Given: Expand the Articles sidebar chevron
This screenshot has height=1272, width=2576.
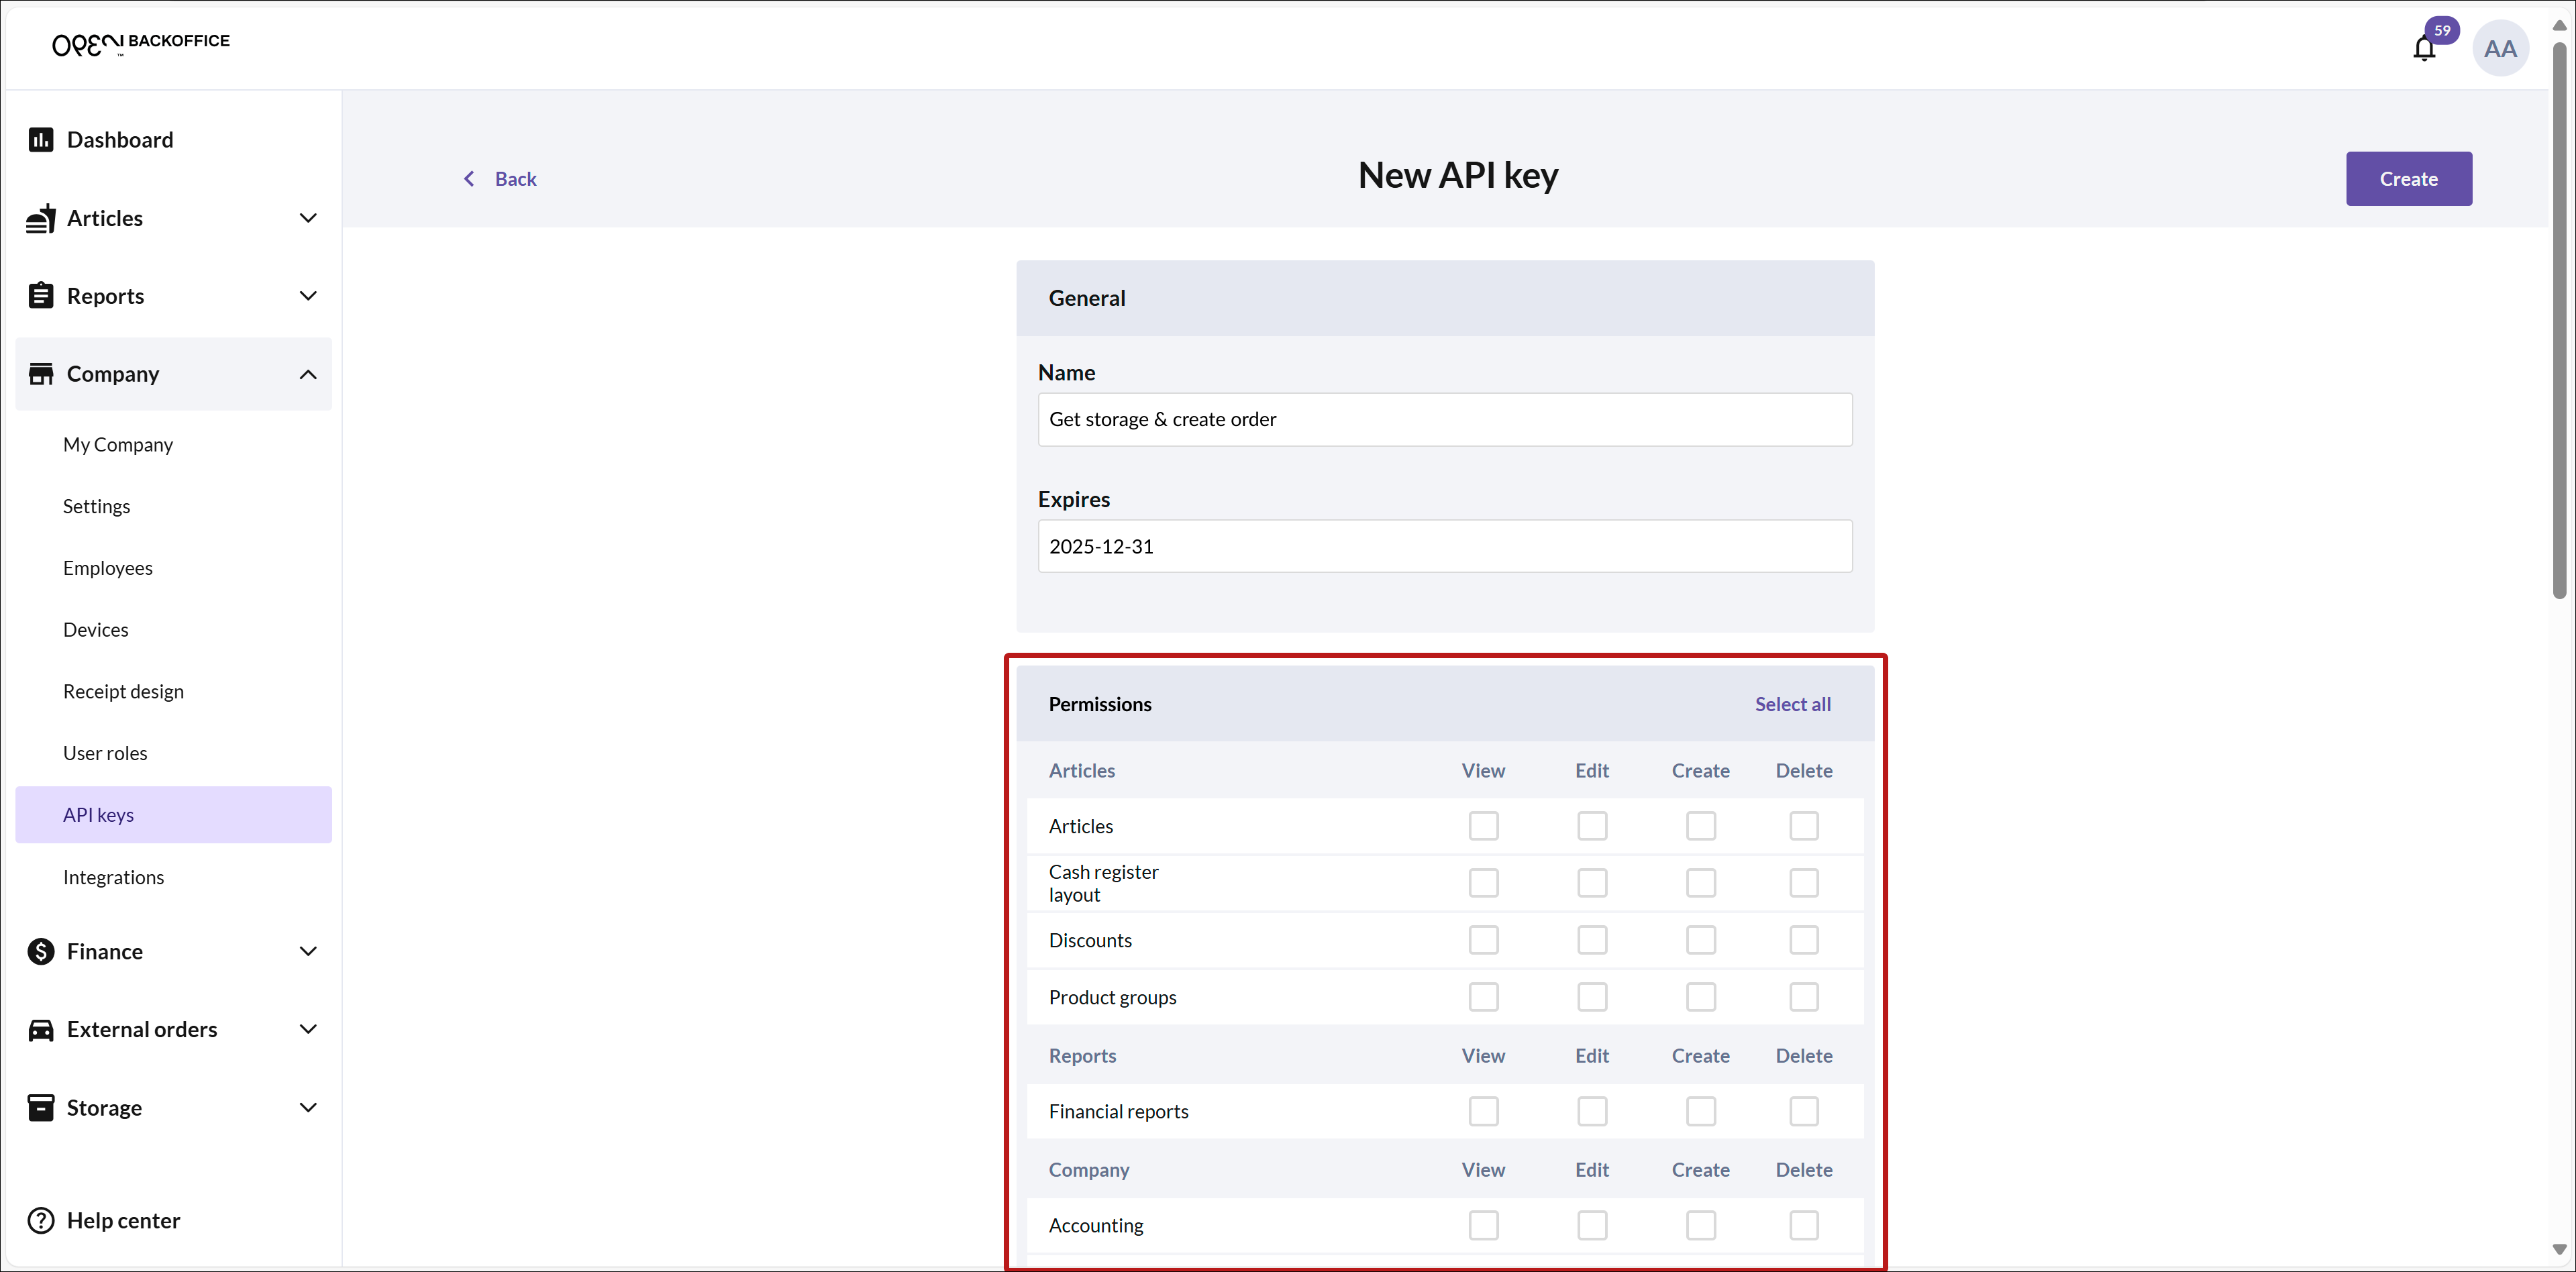Looking at the screenshot, I should pyautogui.click(x=308, y=218).
